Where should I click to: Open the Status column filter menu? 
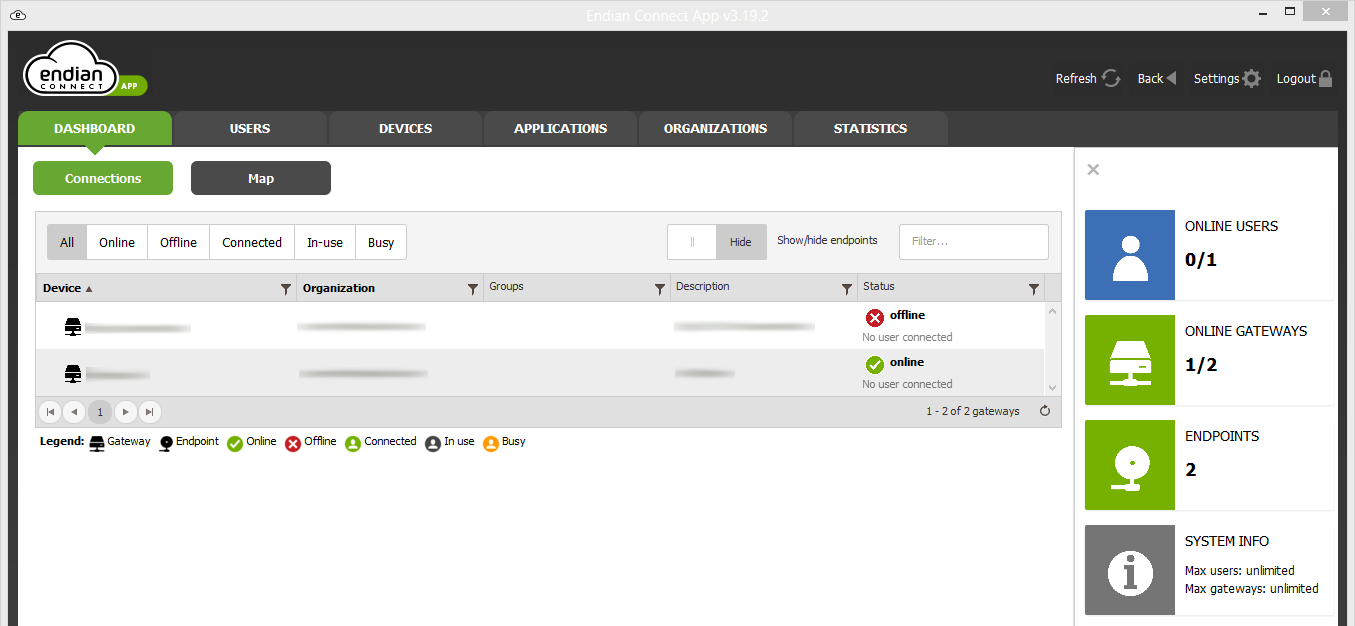coord(1034,289)
